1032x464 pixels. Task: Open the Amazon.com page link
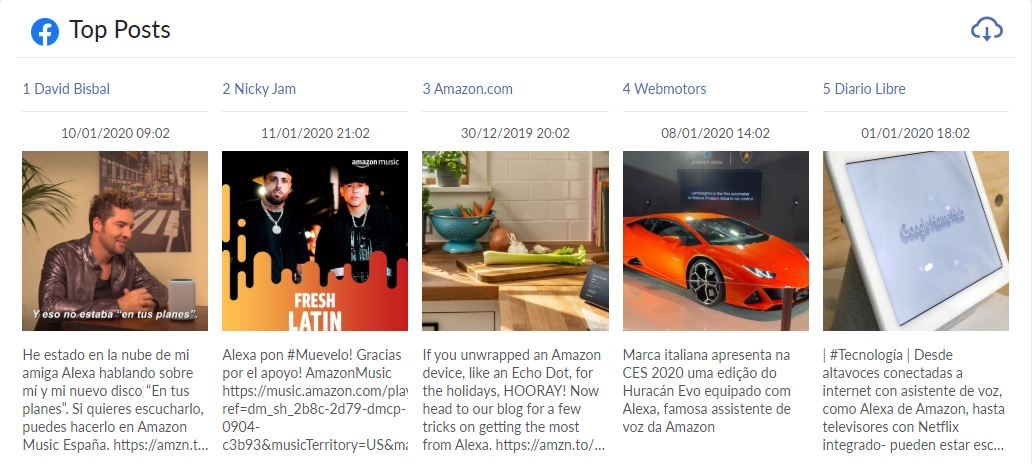coord(467,89)
